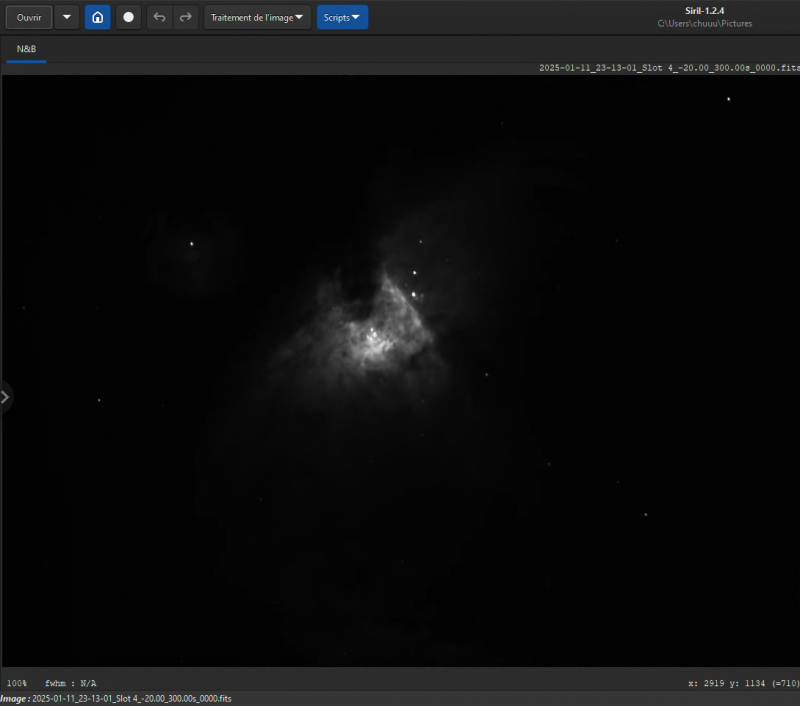
Task: Click the bright nebula core in the image
Action: pyautogui.click(x=375, y=342)
